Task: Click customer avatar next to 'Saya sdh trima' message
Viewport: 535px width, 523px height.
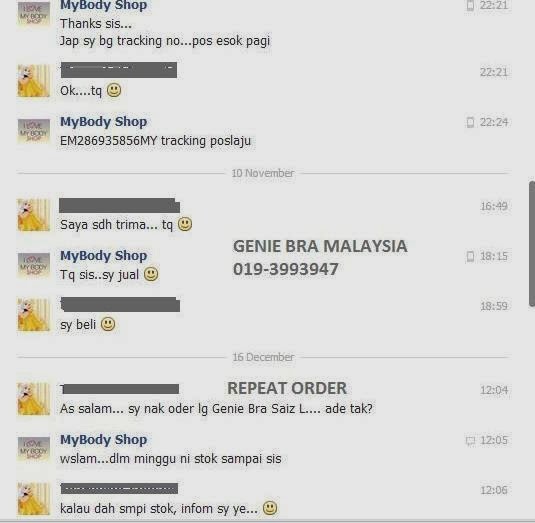Action: click(34, 215)
